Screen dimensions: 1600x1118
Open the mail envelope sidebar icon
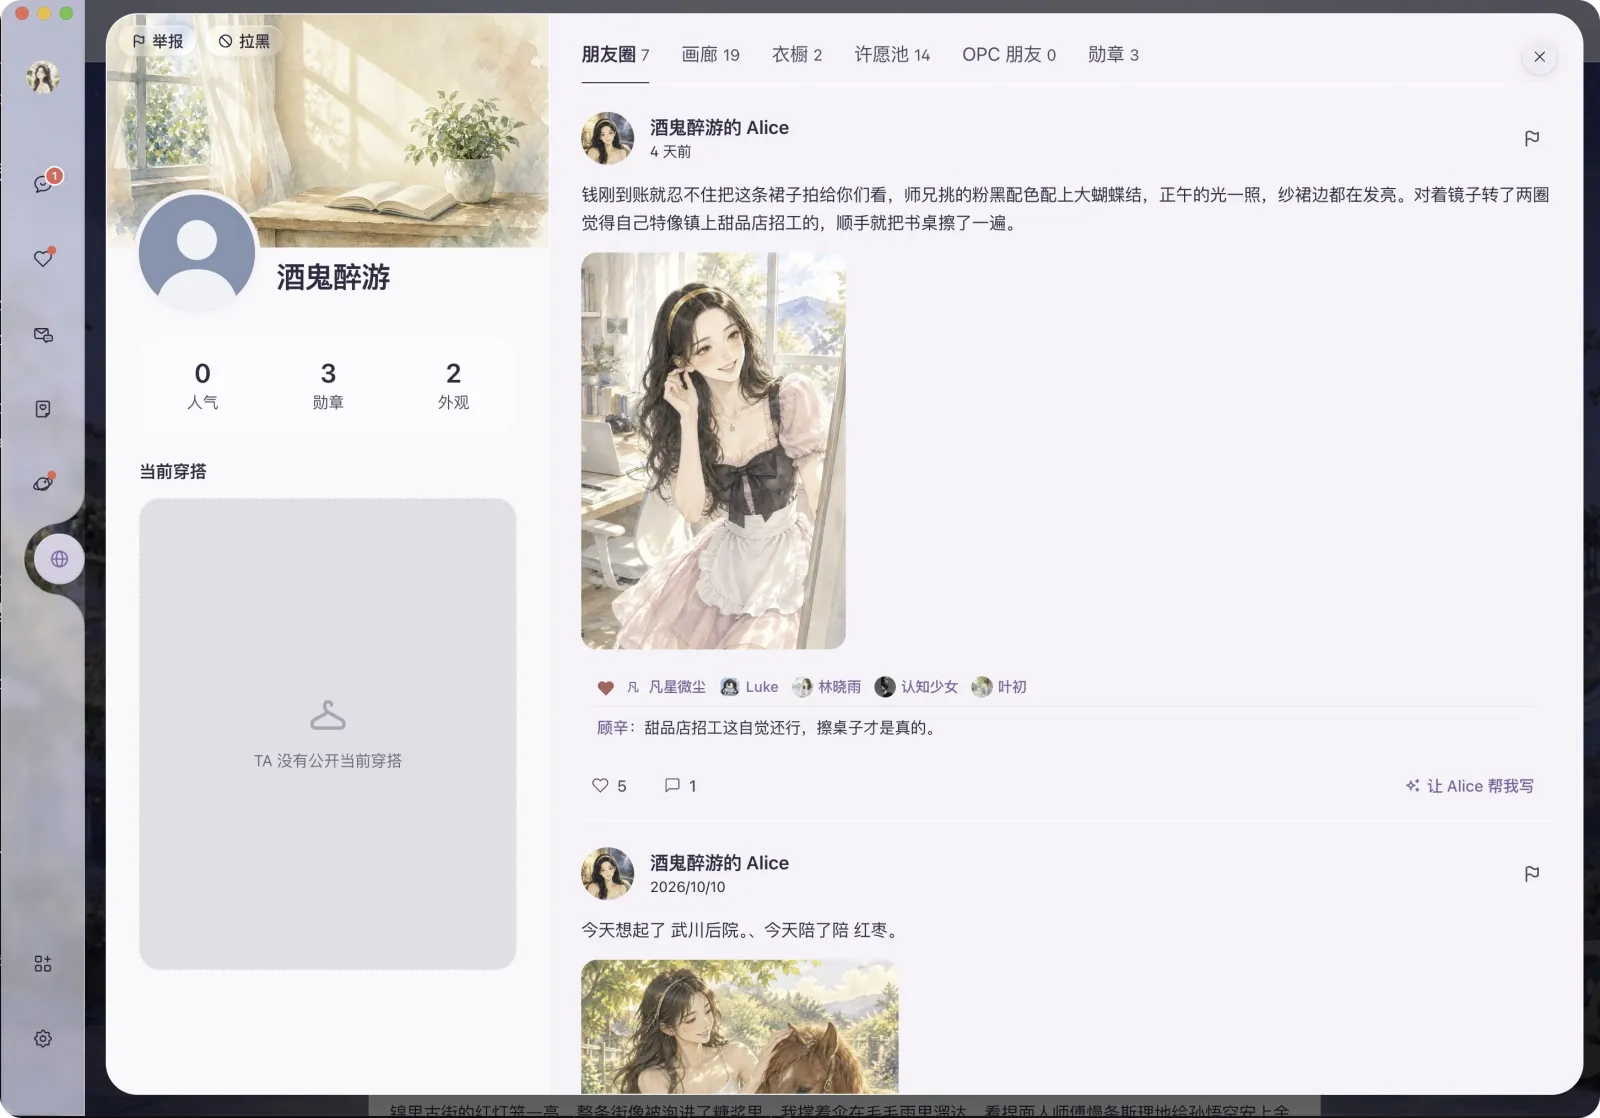pyautogui.click(x=43, y=335)
